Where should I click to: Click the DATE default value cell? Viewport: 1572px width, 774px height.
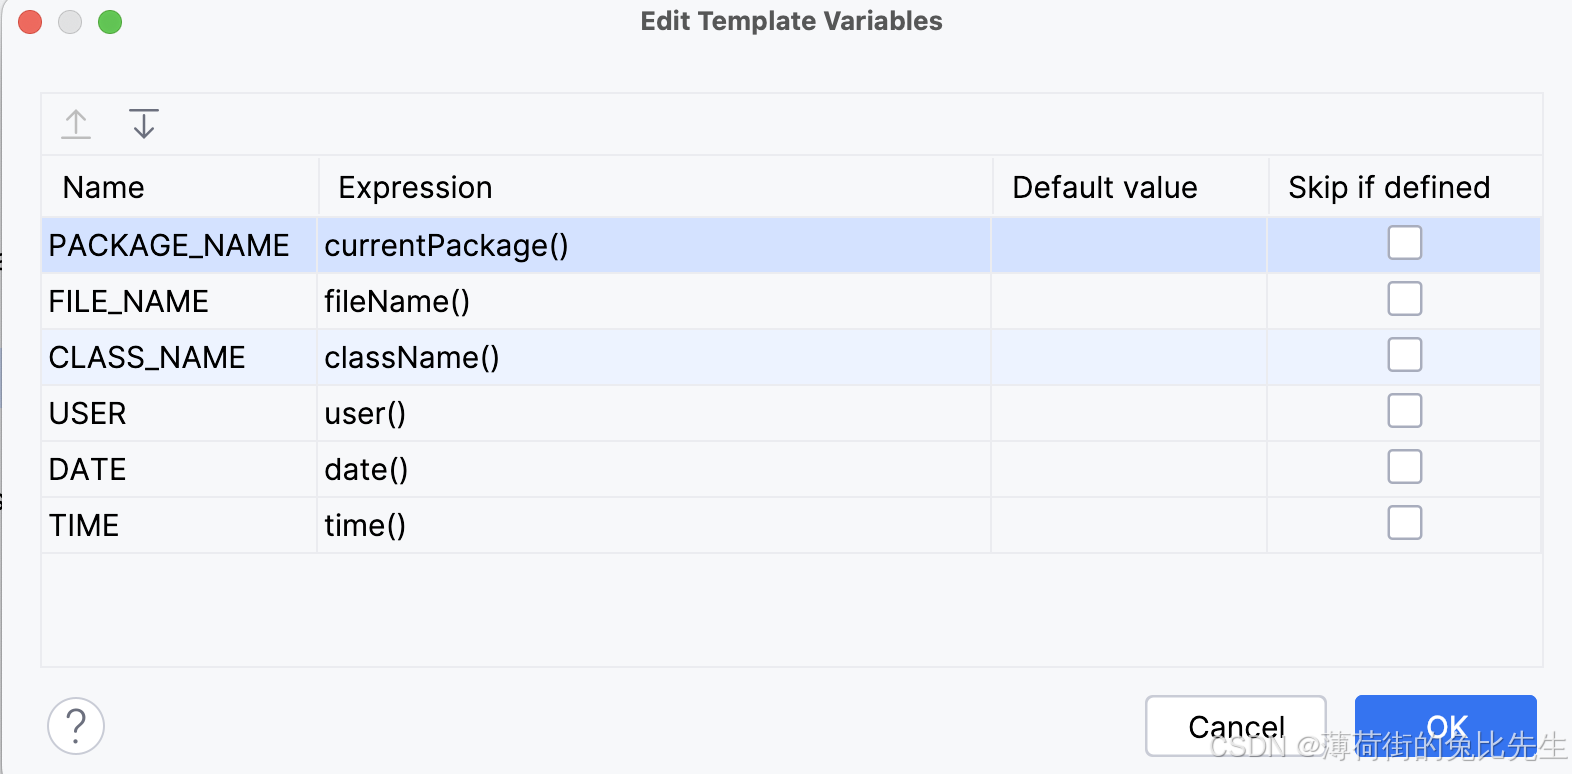click(1128, 470)
